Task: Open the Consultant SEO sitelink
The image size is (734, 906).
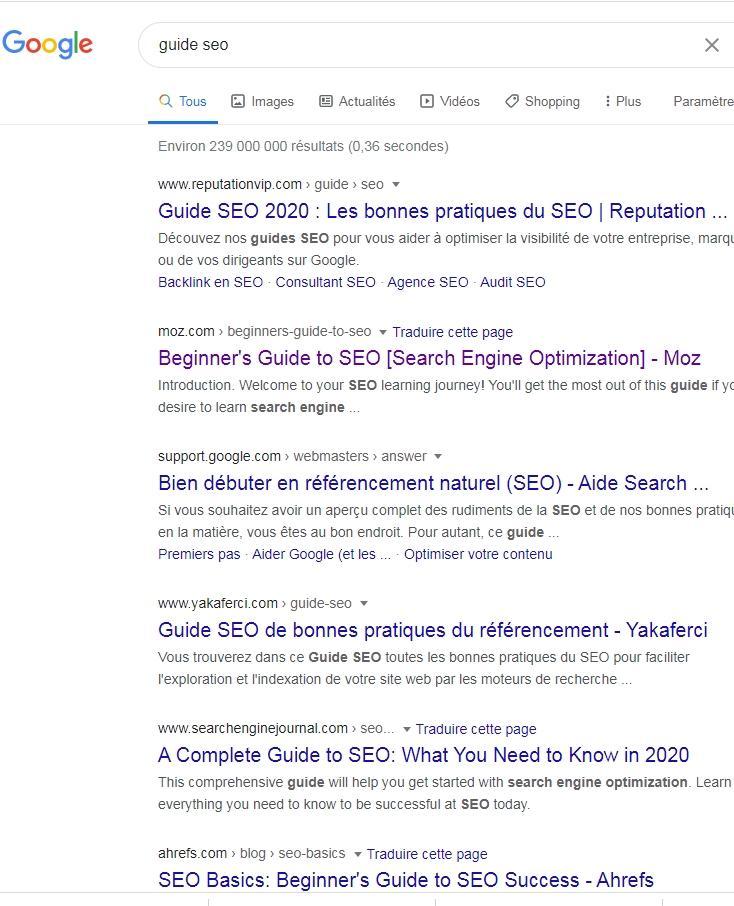Action: coord(325,282)
